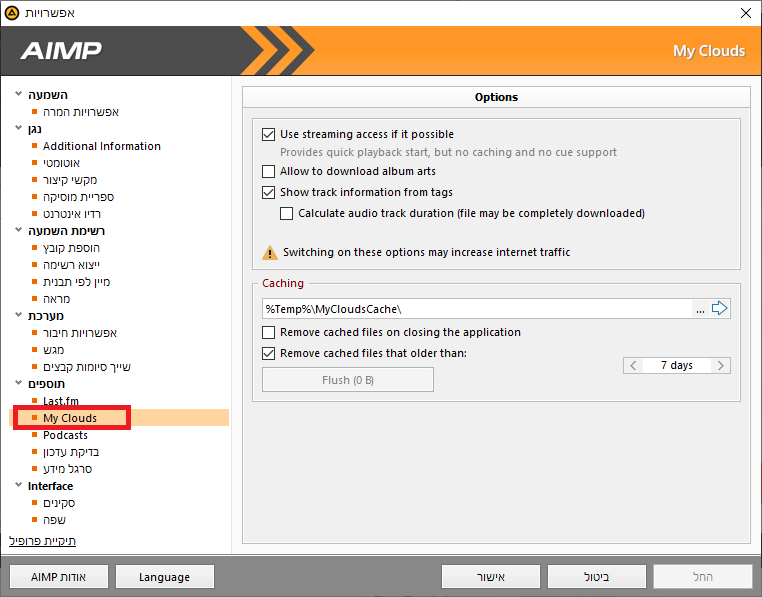This screenshot has width=762, height=597.
Task: Click the ביטול cancel button
Action: (x=597, y=577)
